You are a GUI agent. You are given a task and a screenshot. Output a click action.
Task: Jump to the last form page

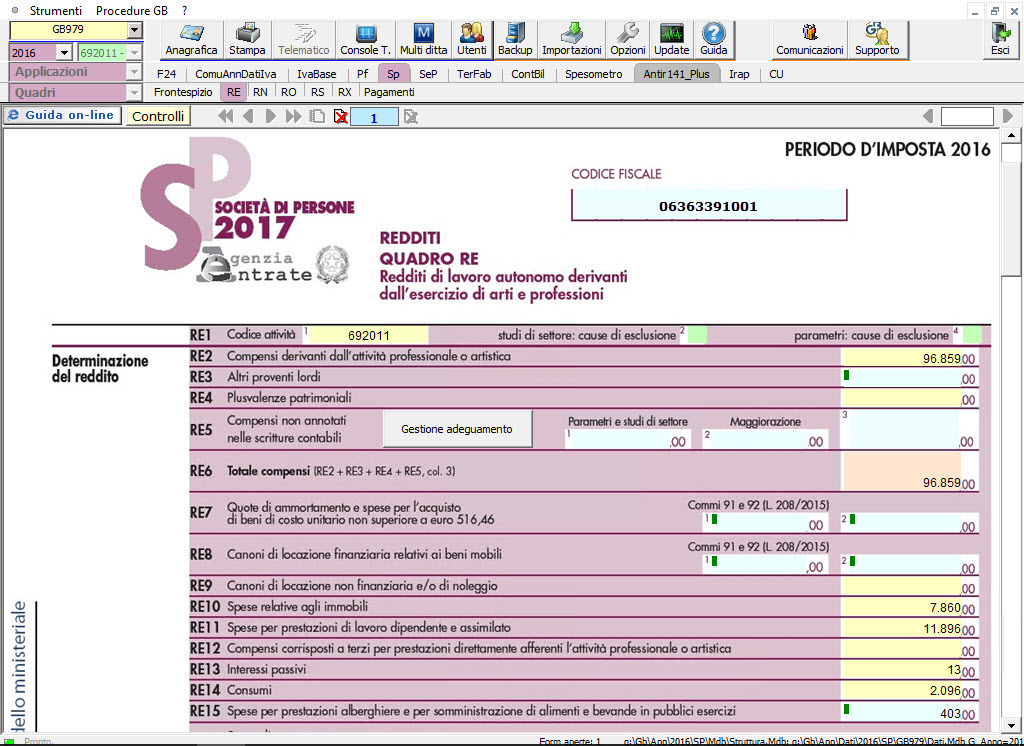click(293, 116)
